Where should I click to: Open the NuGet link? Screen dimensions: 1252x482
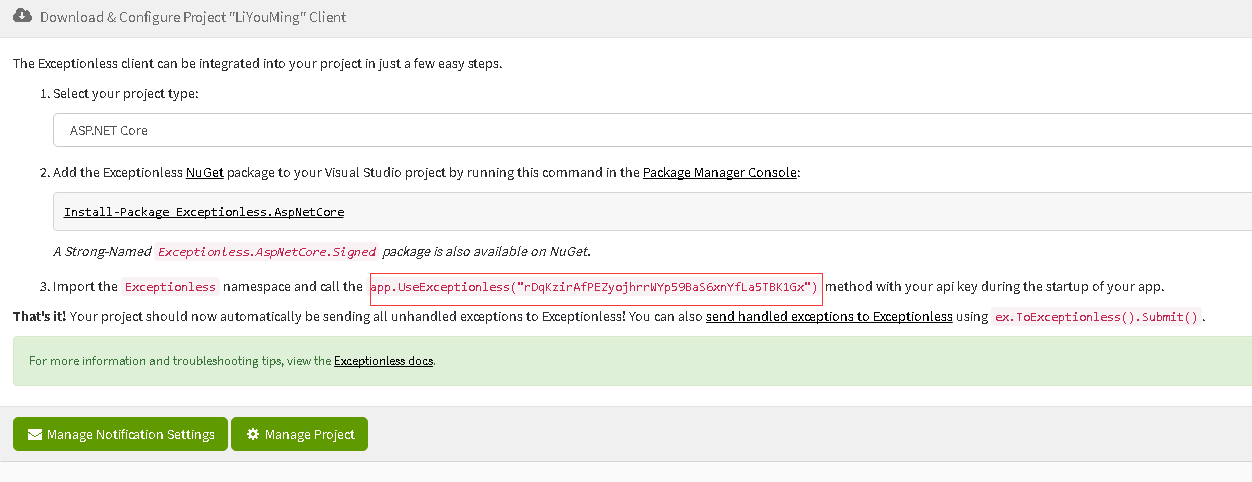pos(205,172)
